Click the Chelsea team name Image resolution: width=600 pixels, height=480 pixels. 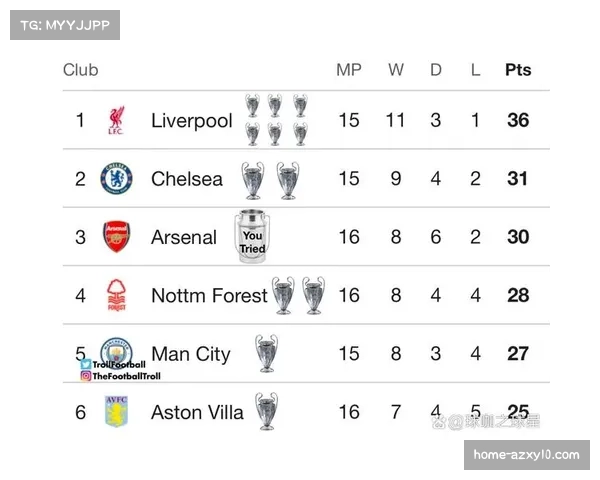pos(187,179)
